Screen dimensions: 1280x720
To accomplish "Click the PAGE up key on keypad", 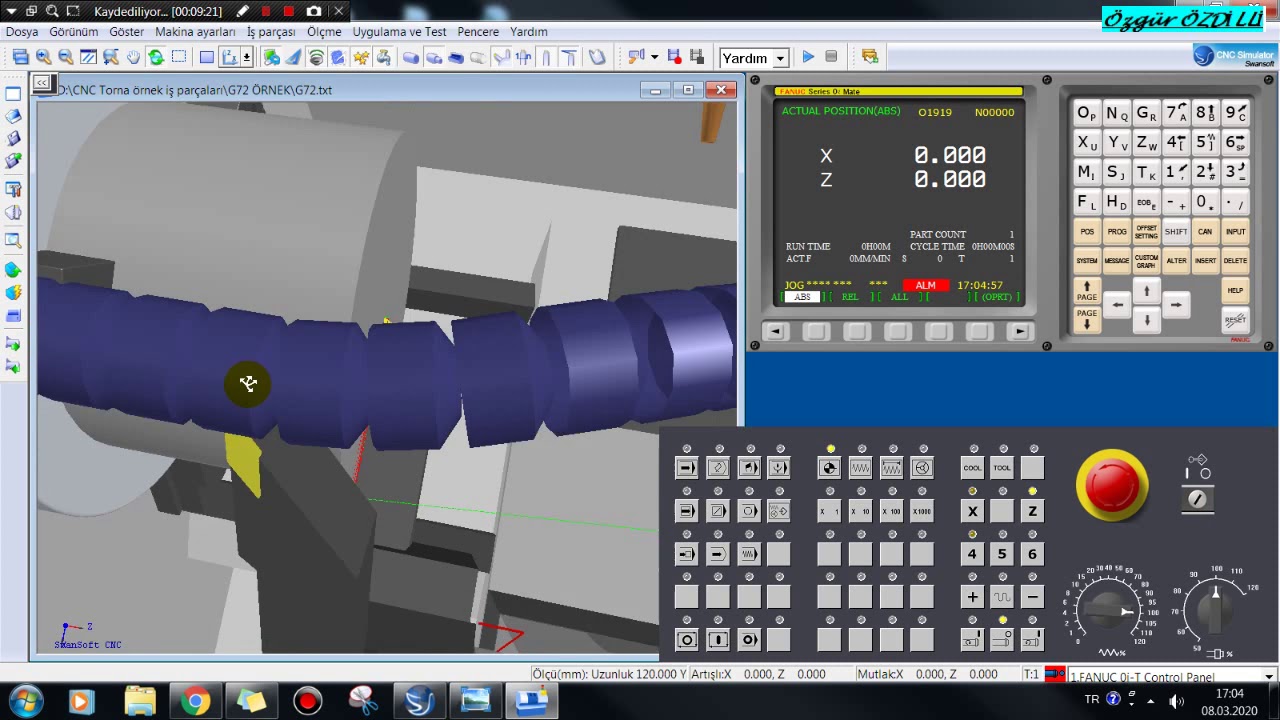I will (x=1087, y=291).
